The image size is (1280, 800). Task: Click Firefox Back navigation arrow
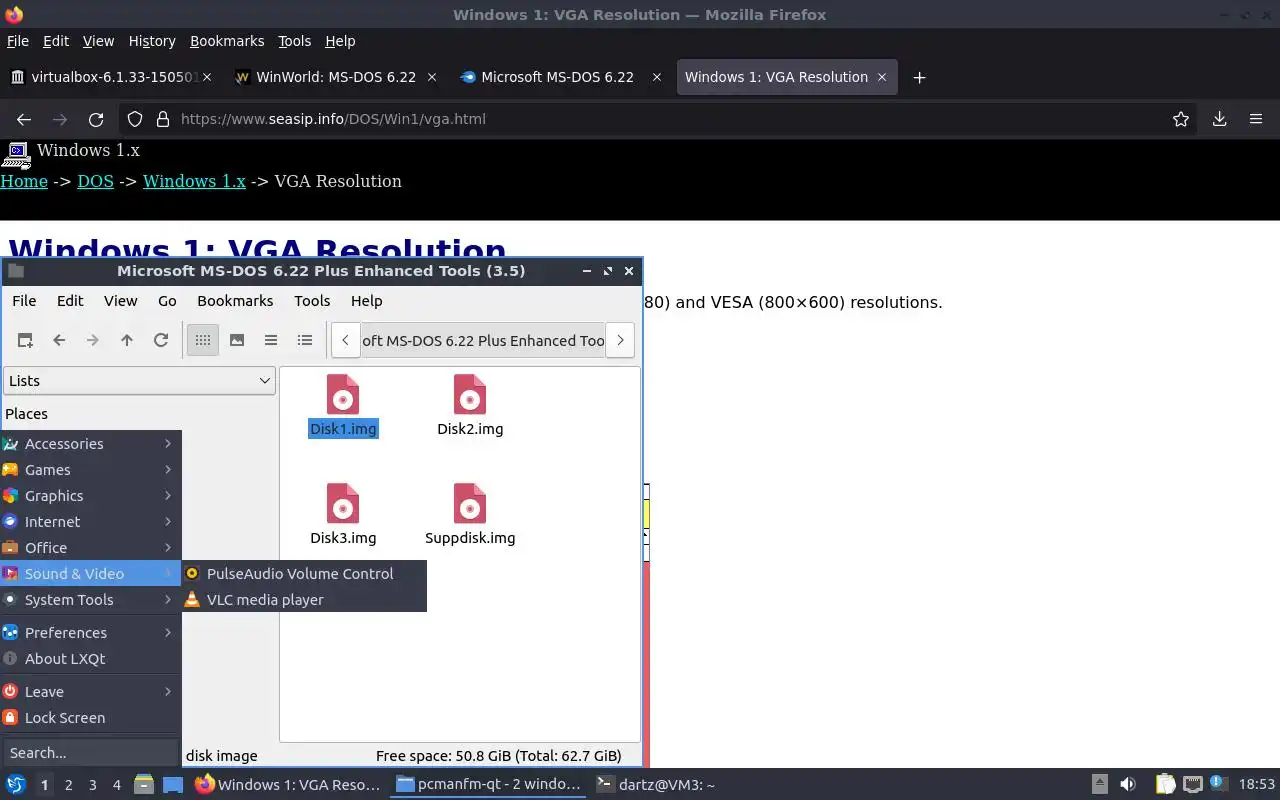pos(24,119)
